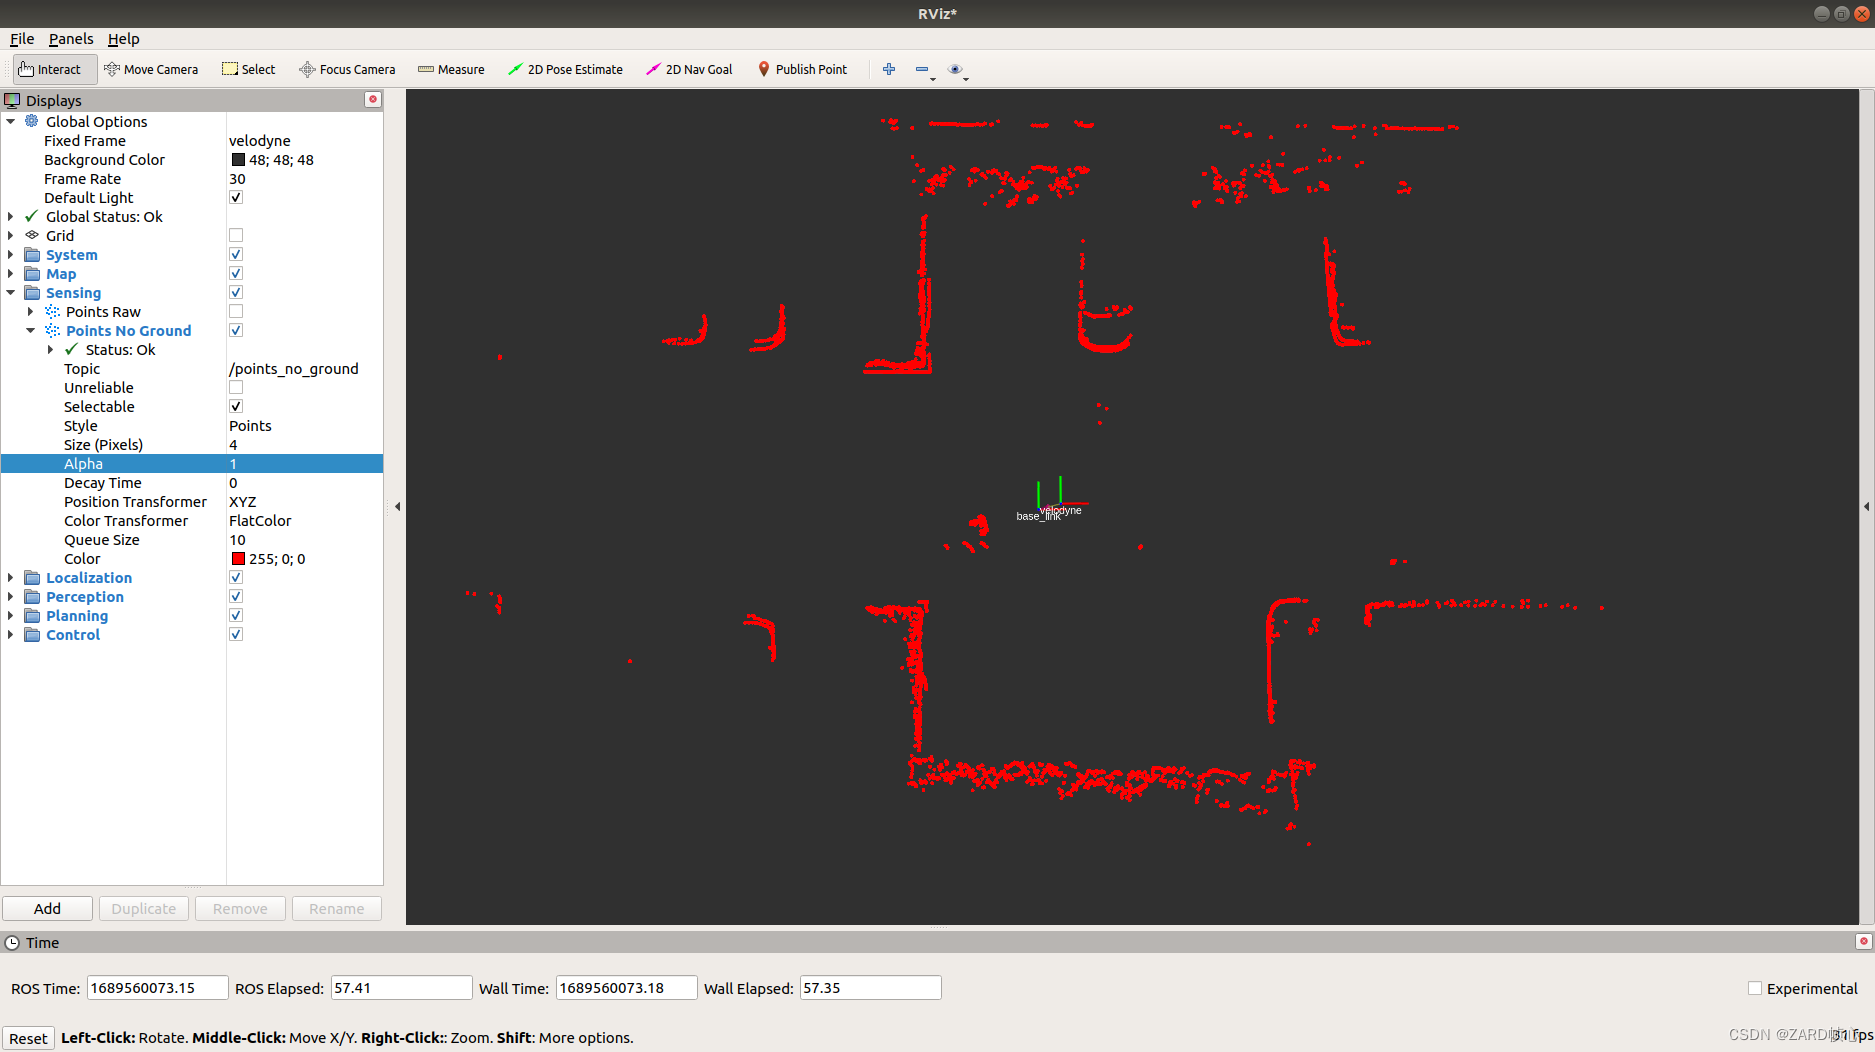Image resolution: width=1875 pixels, height=1052 pixels.
Task: Select the Alpha value field
Action: pos(304,463)
